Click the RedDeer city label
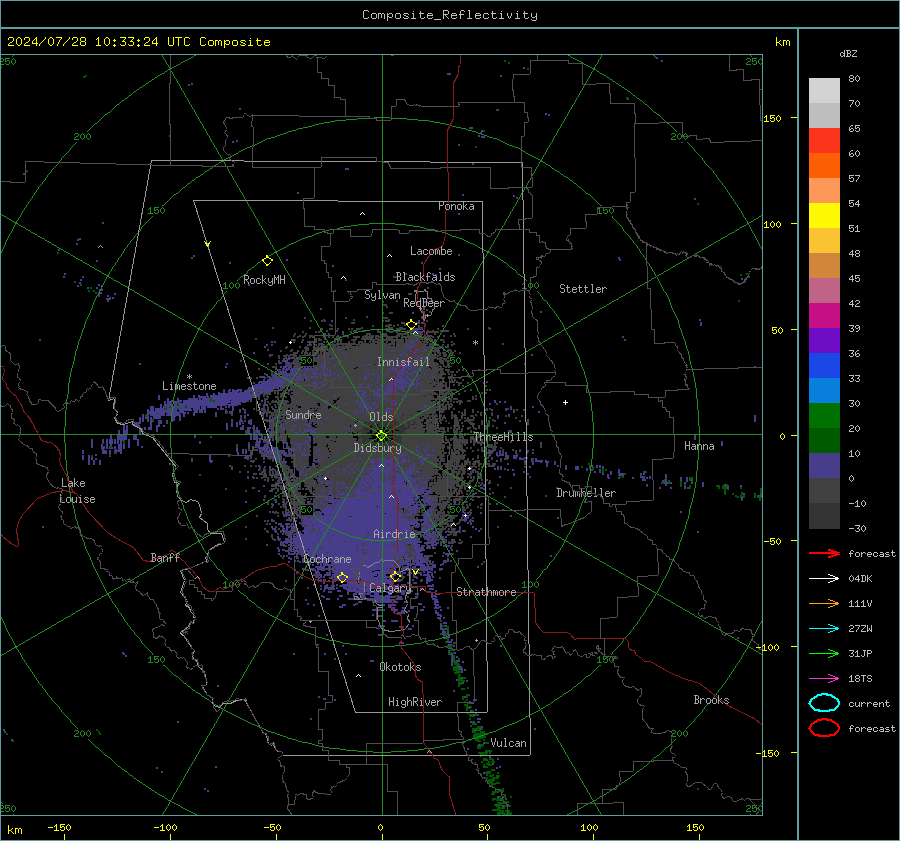This screenshot has width=900, height=841. (x=424, y=303)
